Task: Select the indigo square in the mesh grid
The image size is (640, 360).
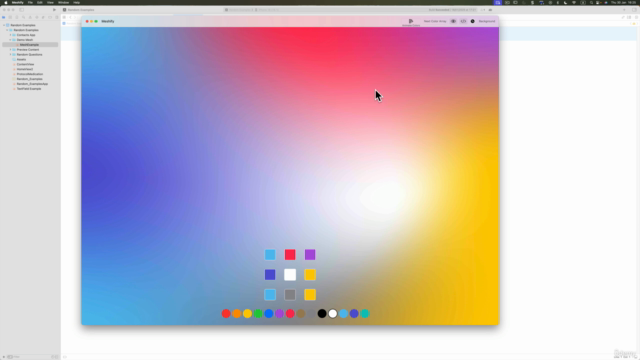Action: [x=270, y=275]
